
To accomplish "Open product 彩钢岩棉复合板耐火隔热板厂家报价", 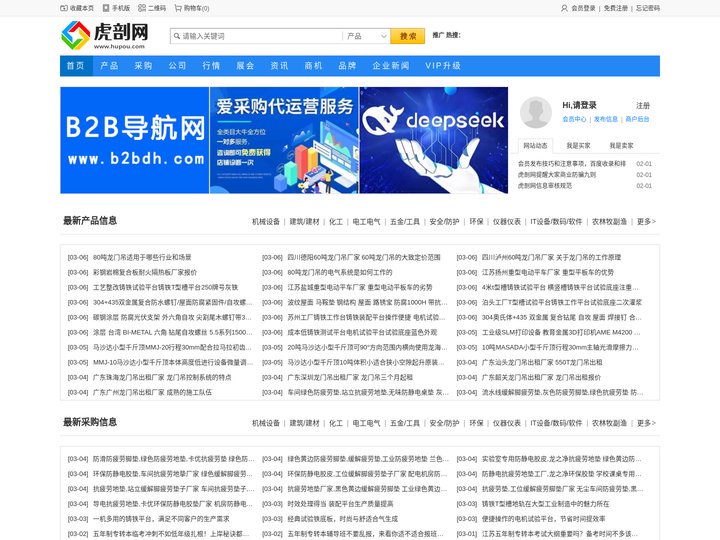I will click(145, 272).
